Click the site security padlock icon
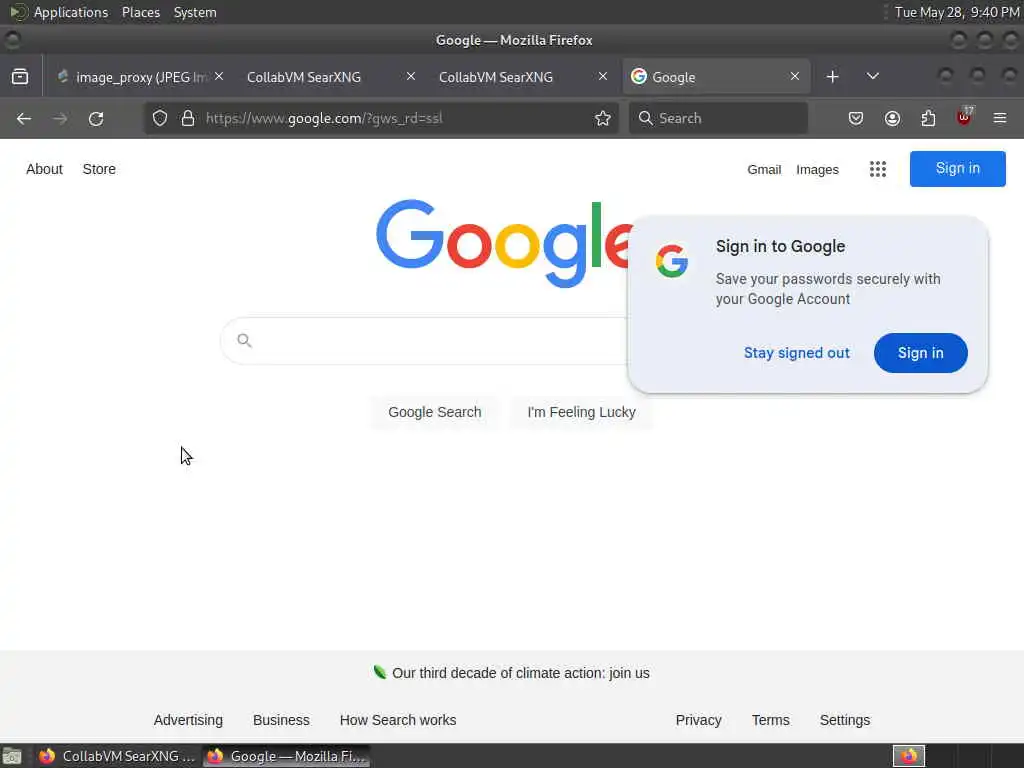1024x768 pixels. 188,118
